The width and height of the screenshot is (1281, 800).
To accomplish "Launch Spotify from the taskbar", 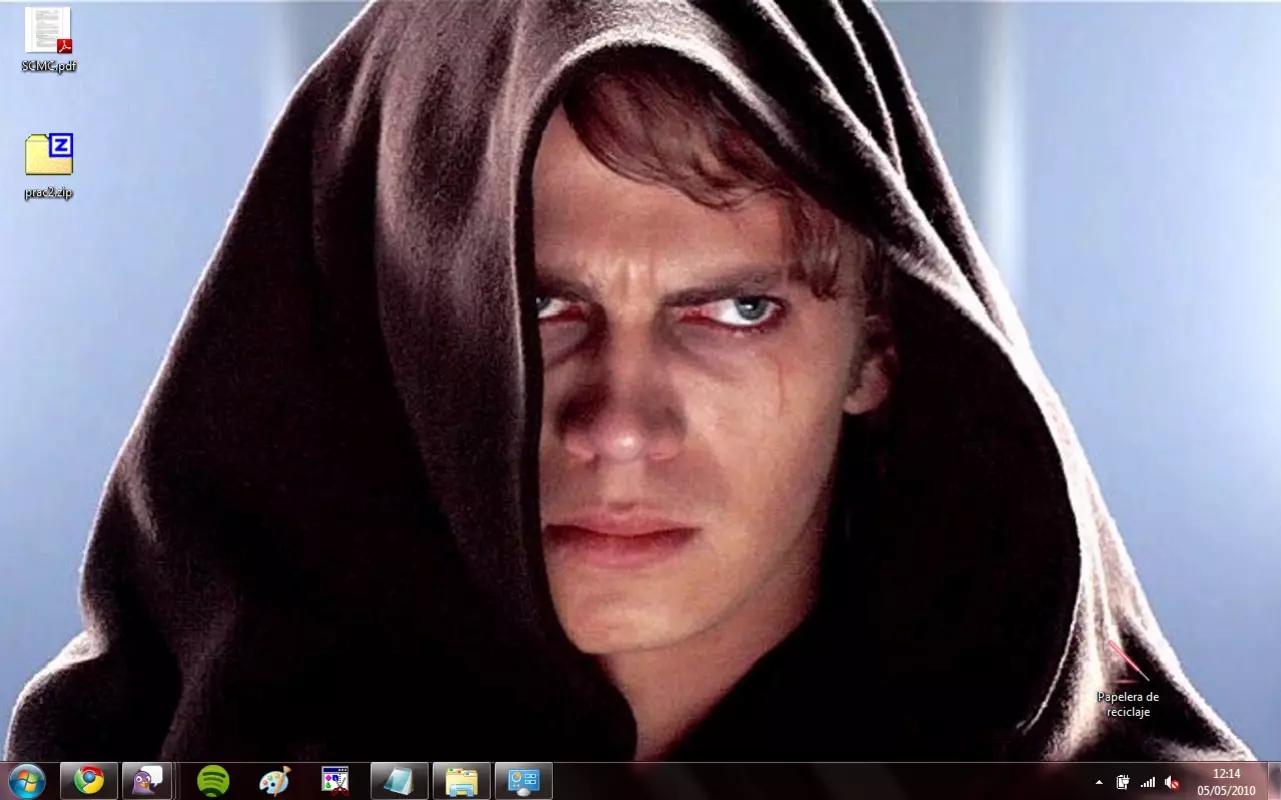I will click(x=213, y=781).
